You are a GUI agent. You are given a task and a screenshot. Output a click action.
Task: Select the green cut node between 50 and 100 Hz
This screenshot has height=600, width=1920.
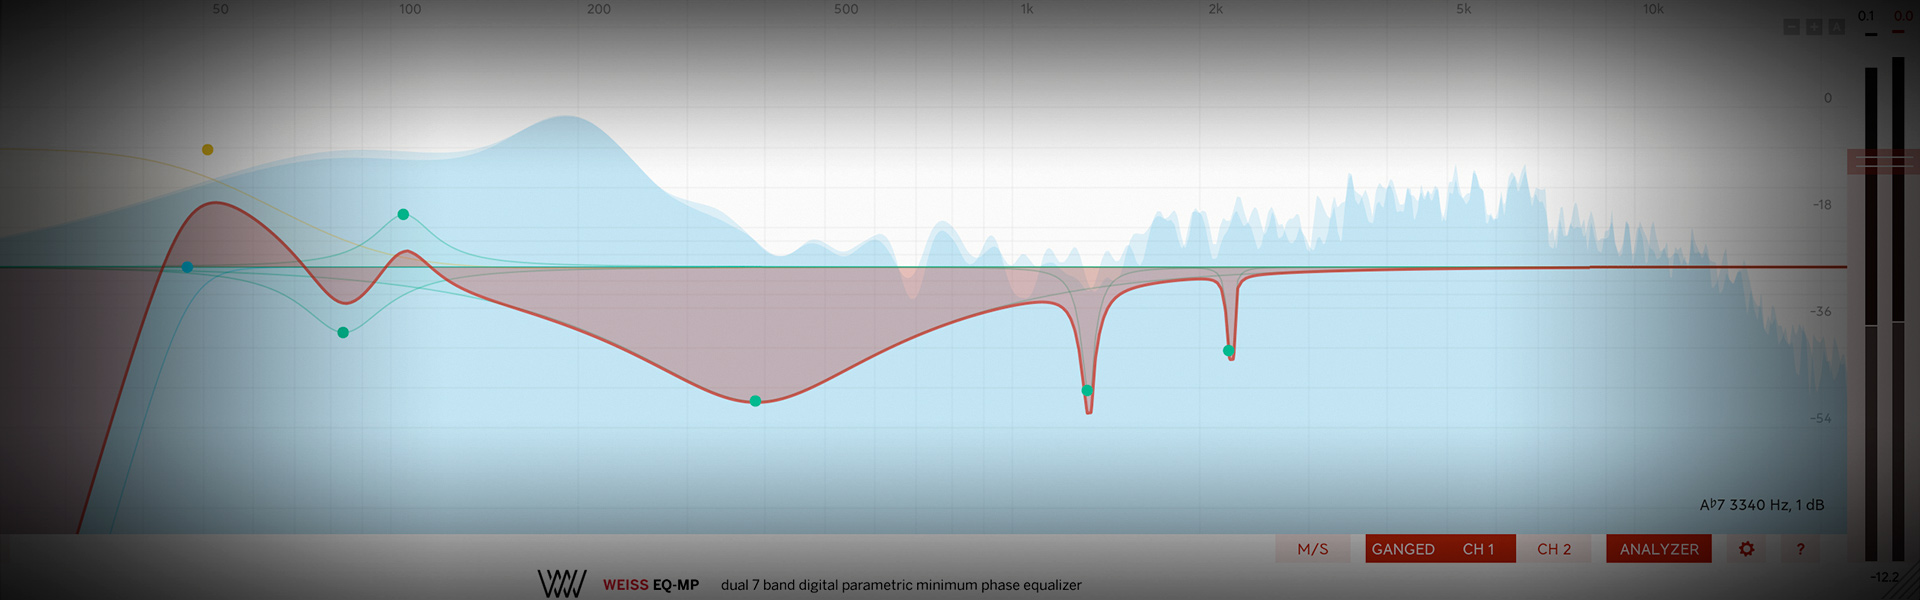[343, 332]
